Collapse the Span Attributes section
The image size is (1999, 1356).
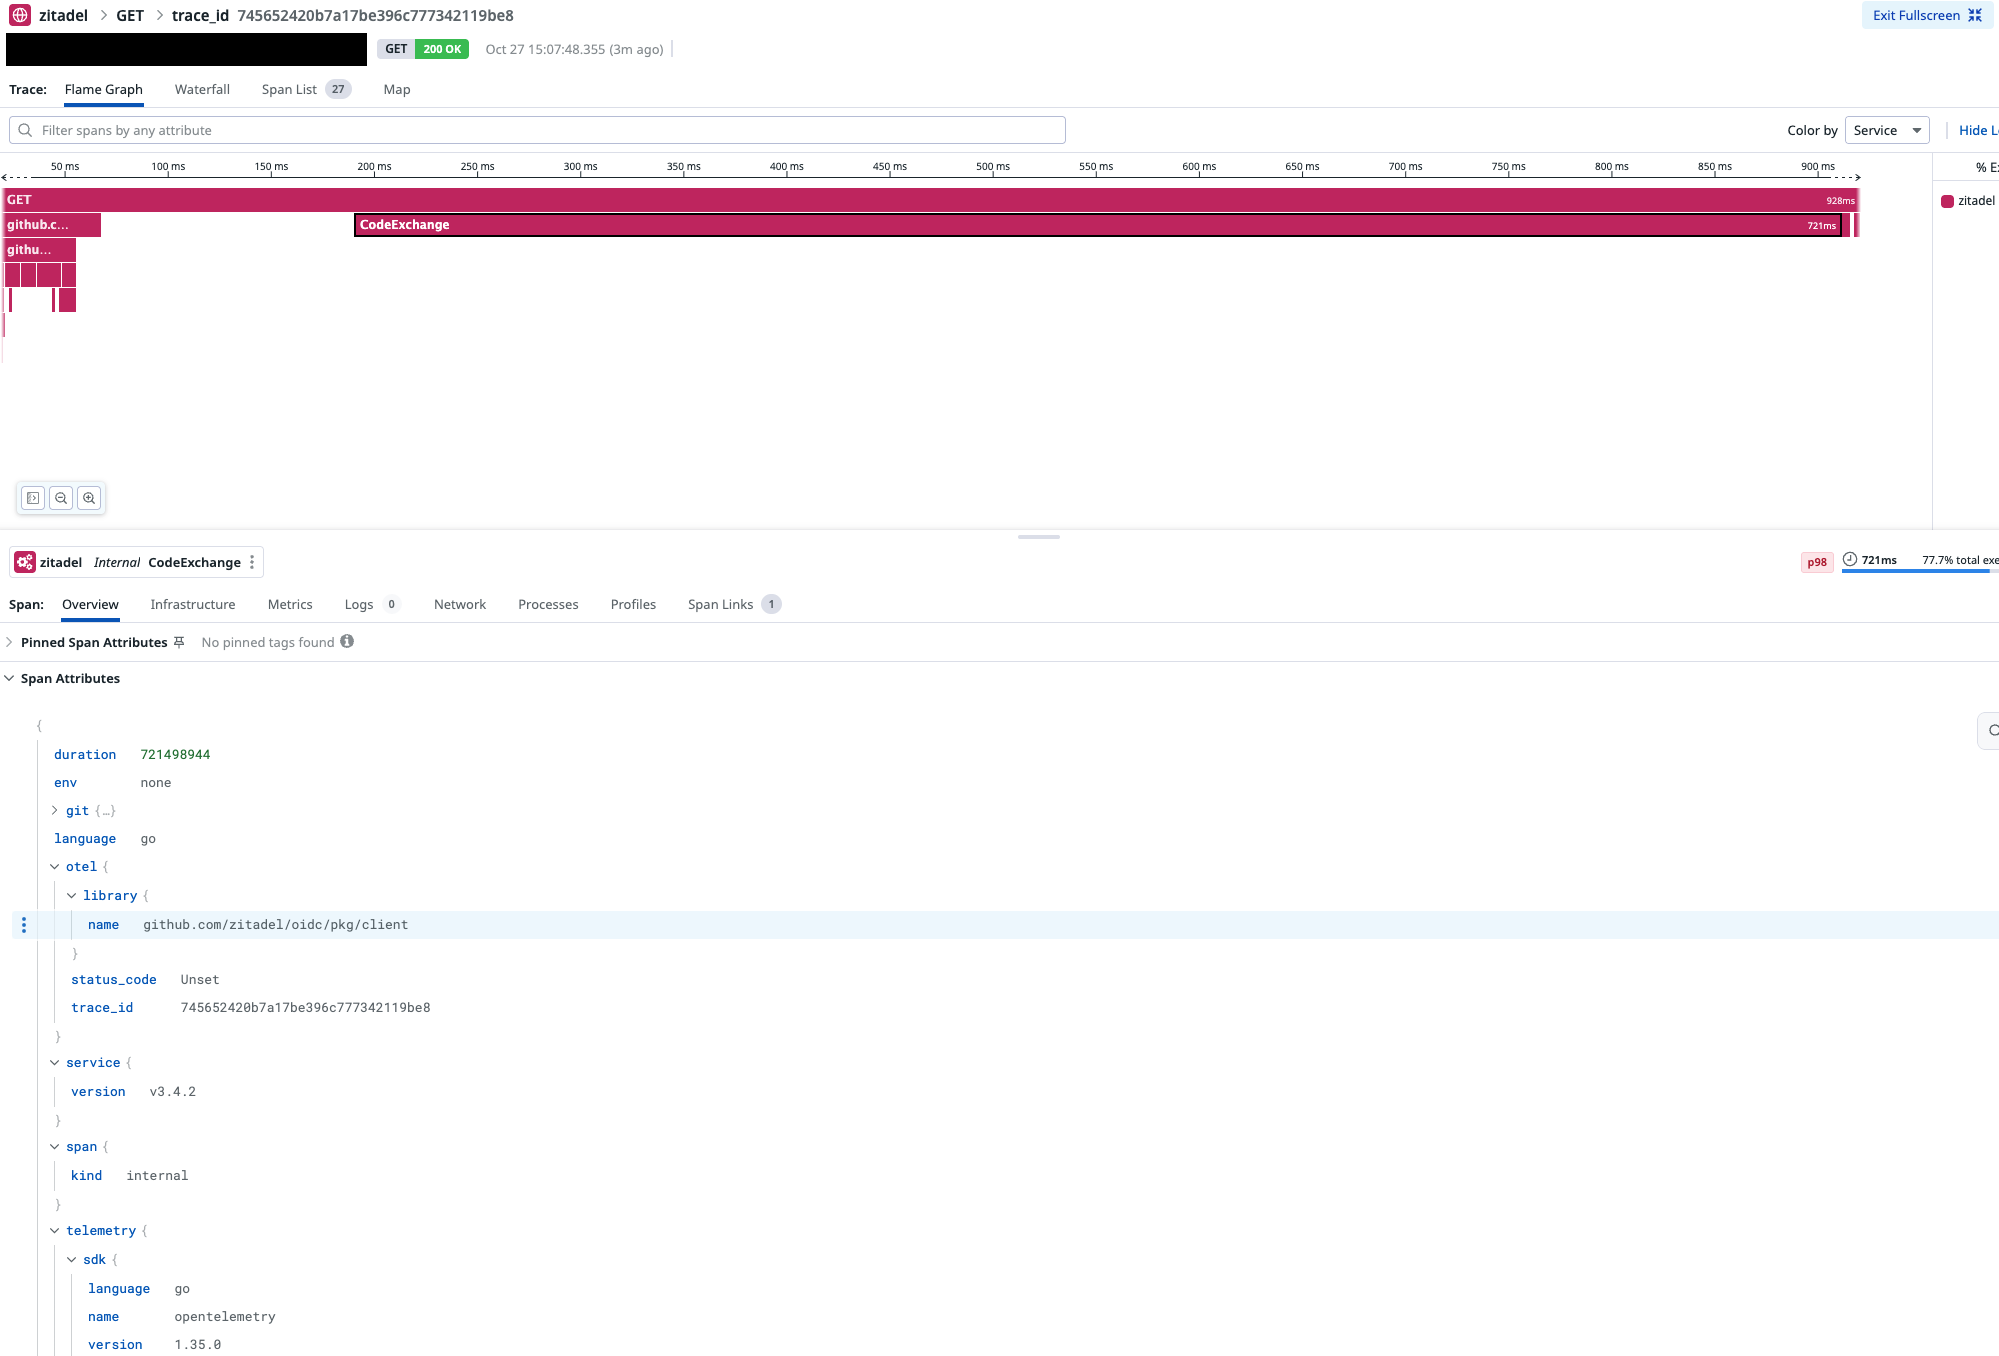[9, 678]
